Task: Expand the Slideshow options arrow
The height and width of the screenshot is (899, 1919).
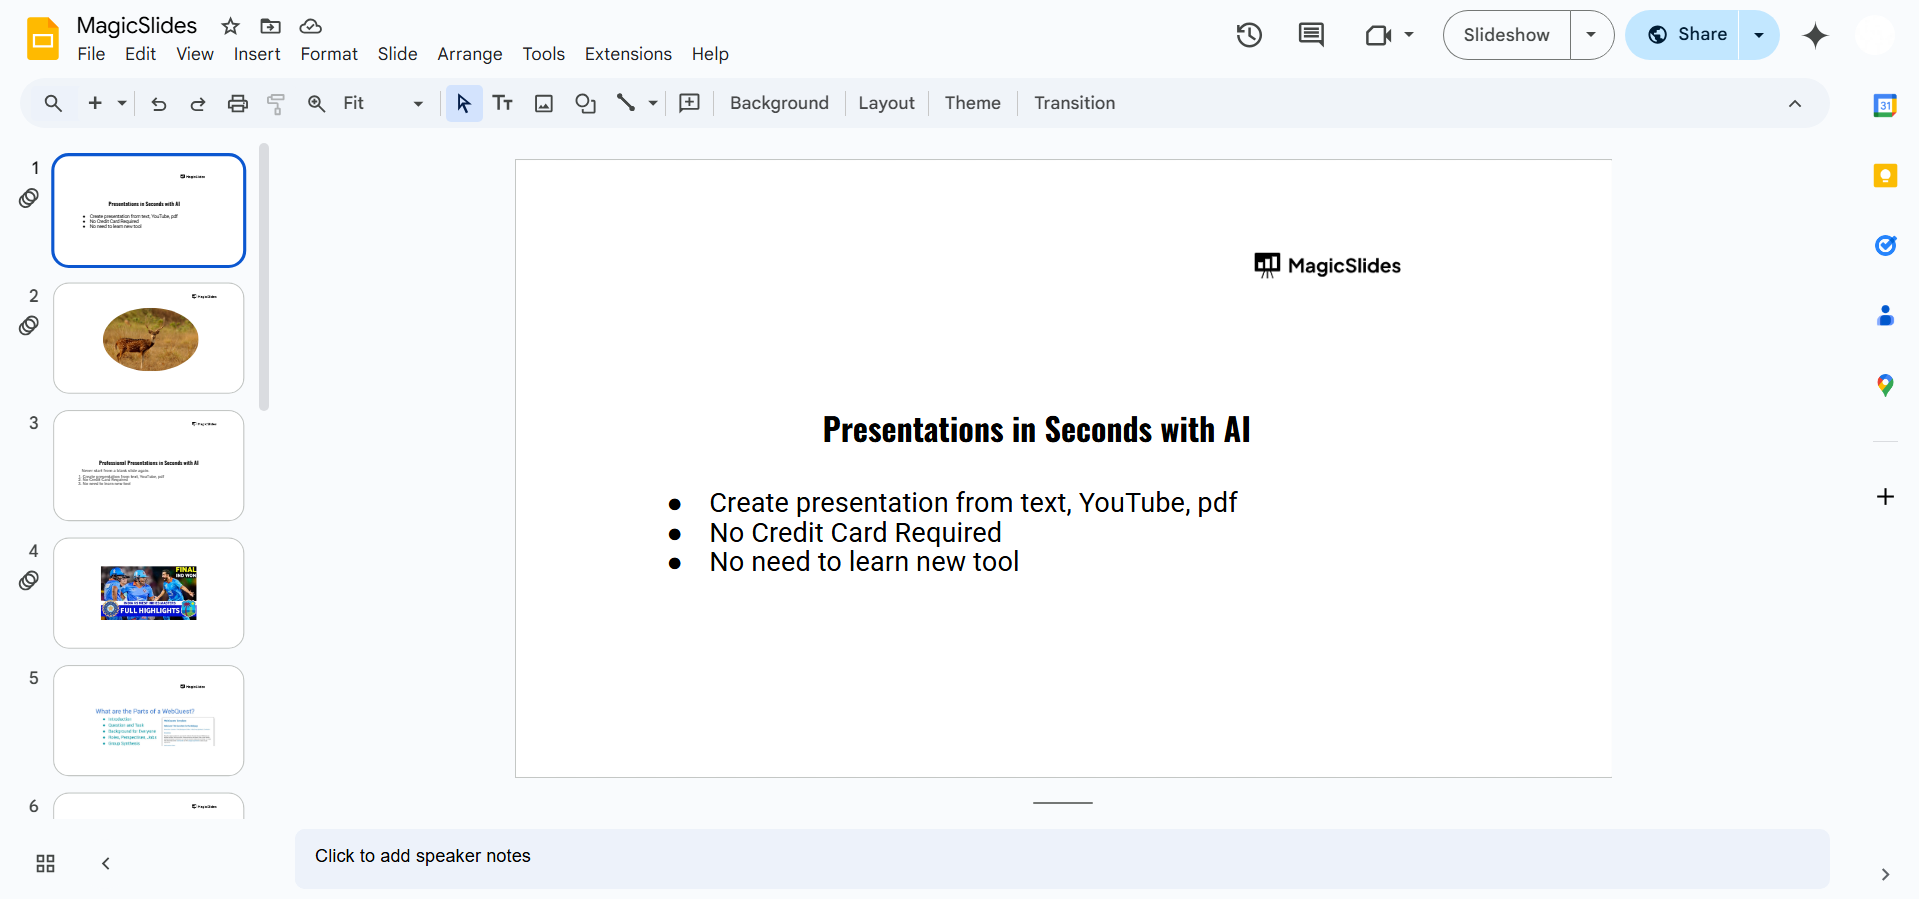Action: [1591, 35]
